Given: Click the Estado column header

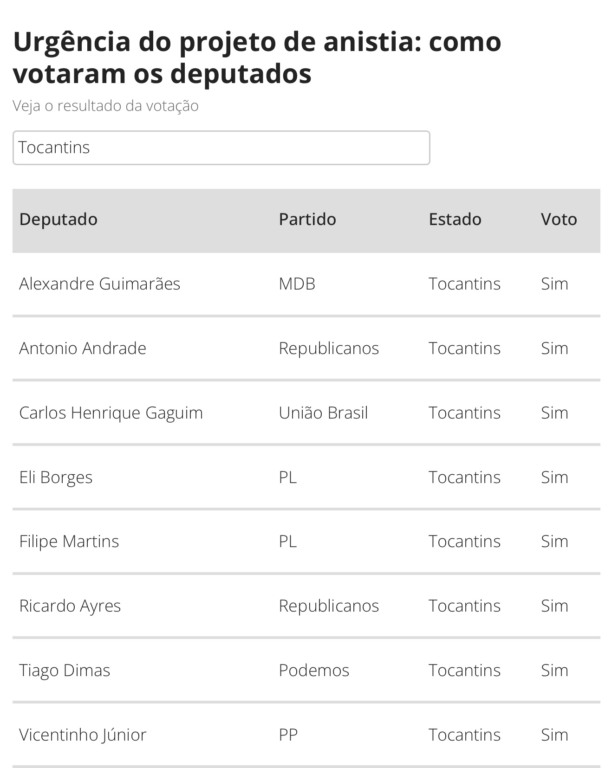Looking at the screenshot, I should (x=455, y=220).
